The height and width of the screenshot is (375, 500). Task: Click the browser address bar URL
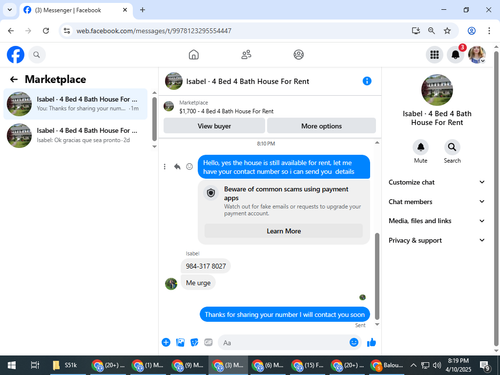(x=154, y=31)
